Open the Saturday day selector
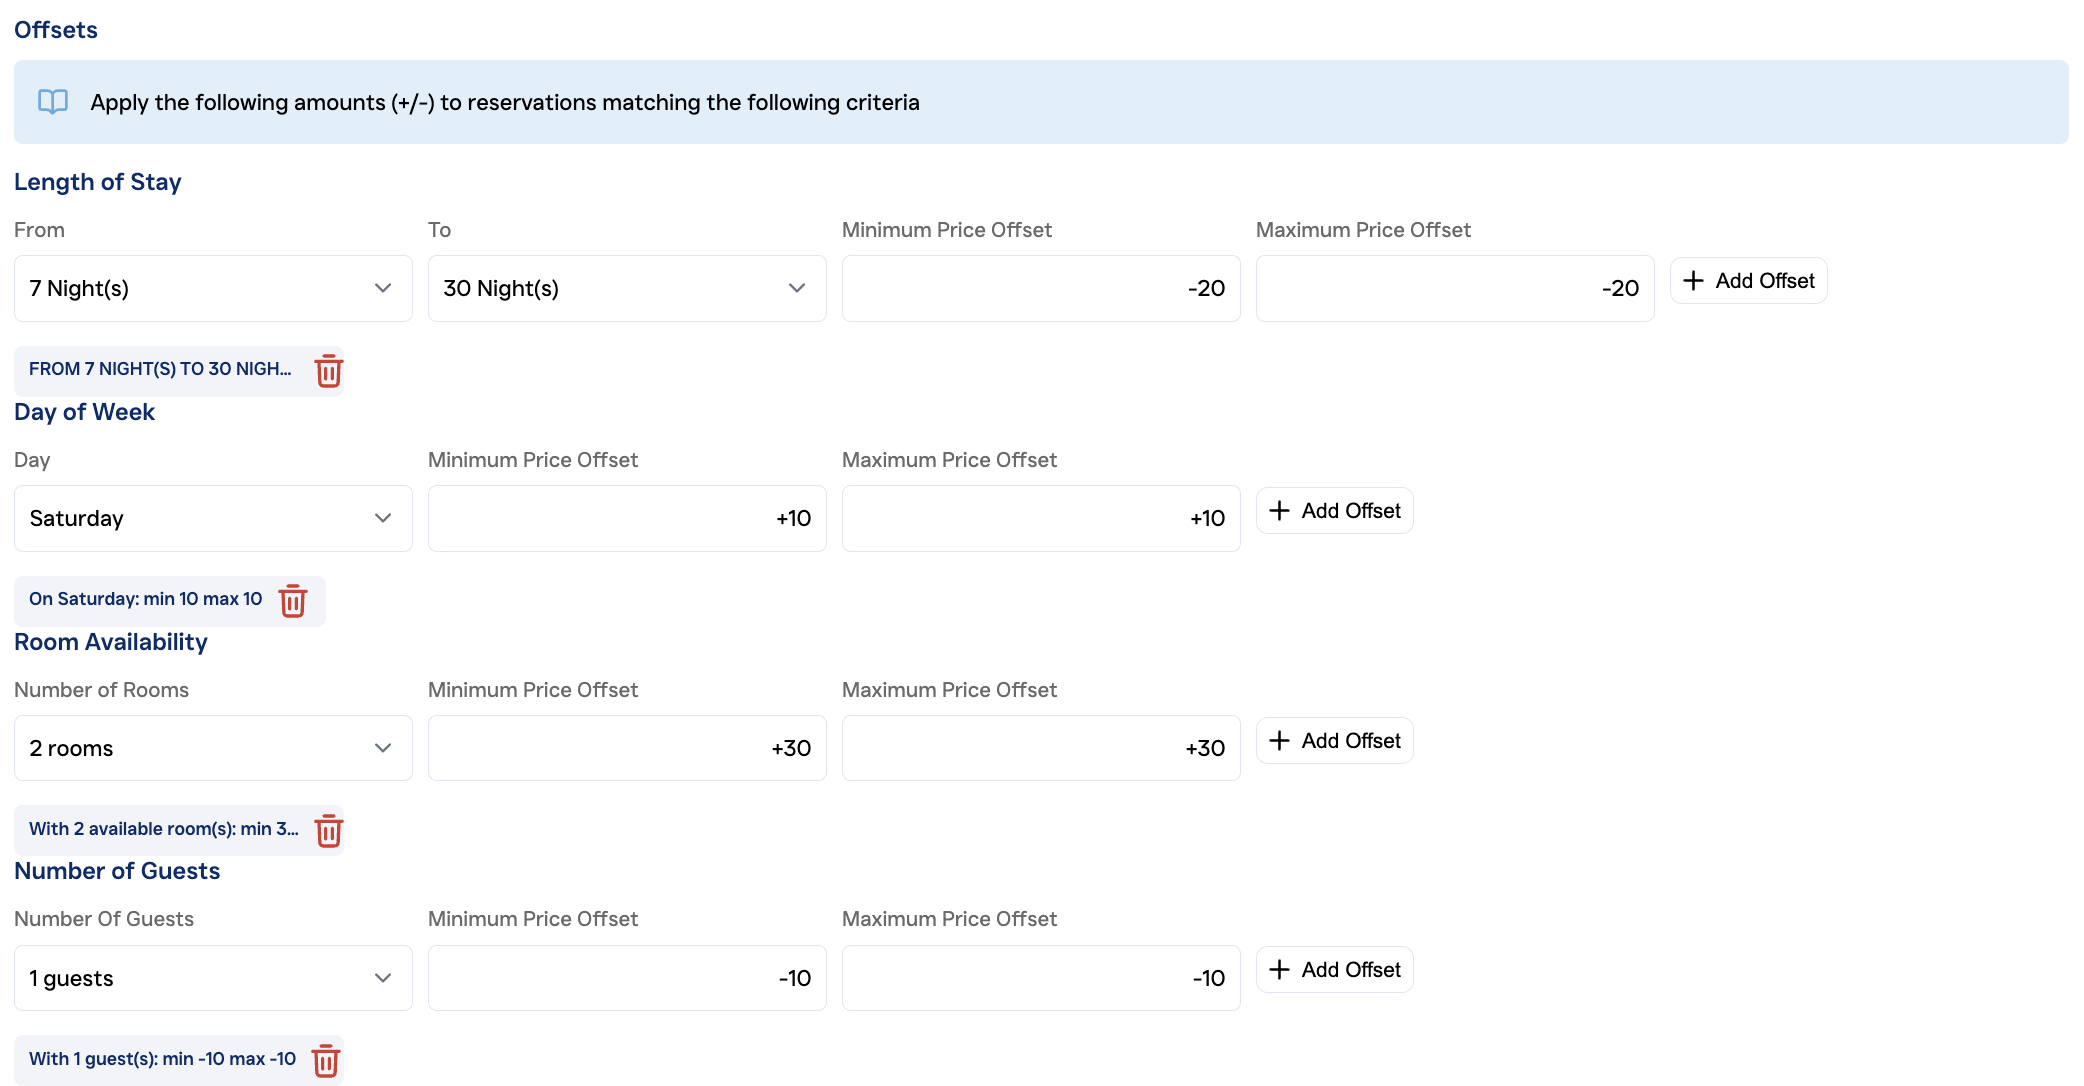Image resolution: width=2084 pixels, height=1086 pixels. click(x=213, y=518)
